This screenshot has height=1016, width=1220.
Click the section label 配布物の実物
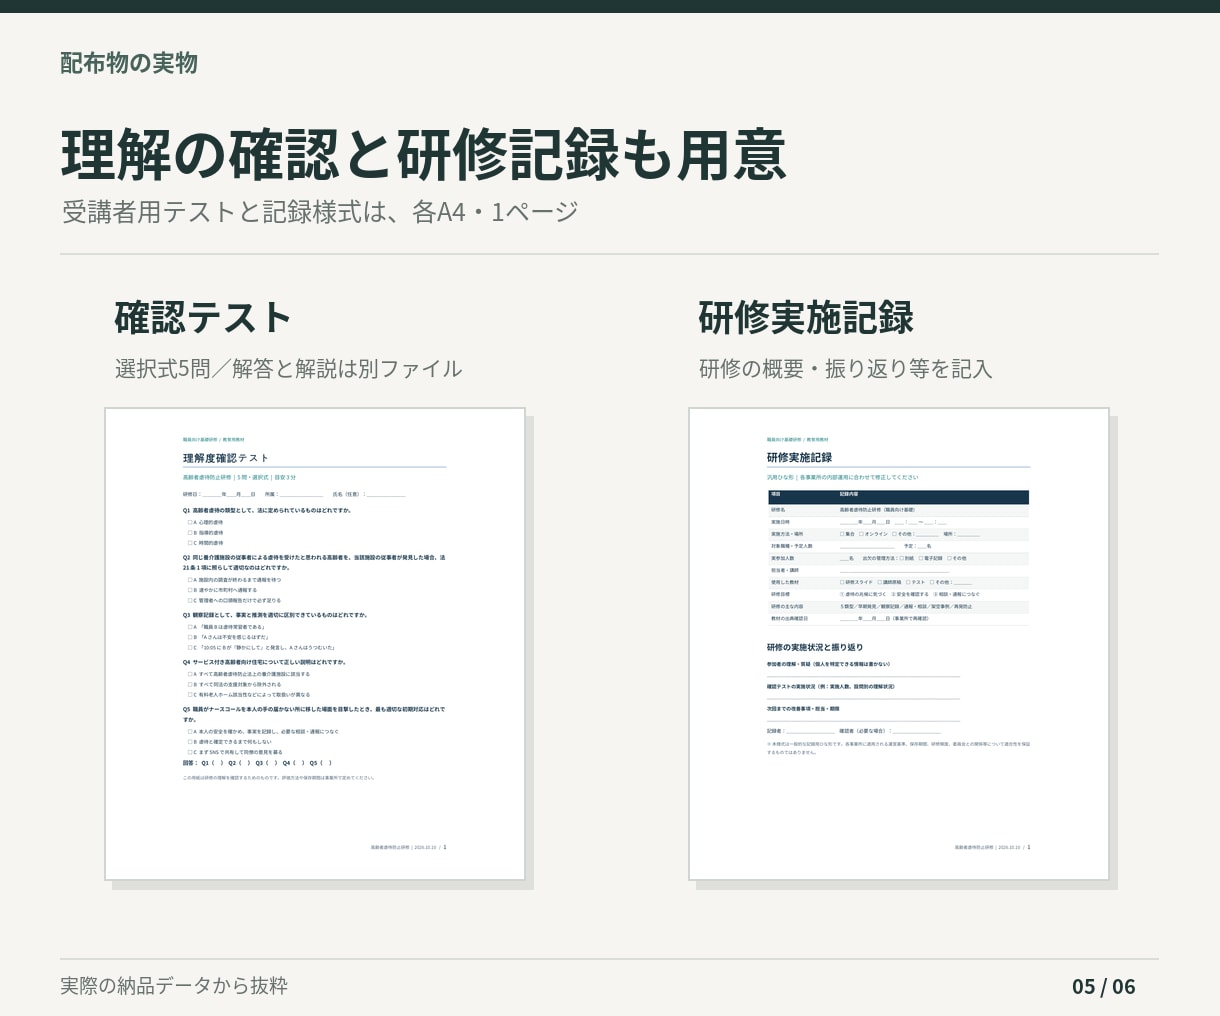pyautogui.click(x=129, y=63)
